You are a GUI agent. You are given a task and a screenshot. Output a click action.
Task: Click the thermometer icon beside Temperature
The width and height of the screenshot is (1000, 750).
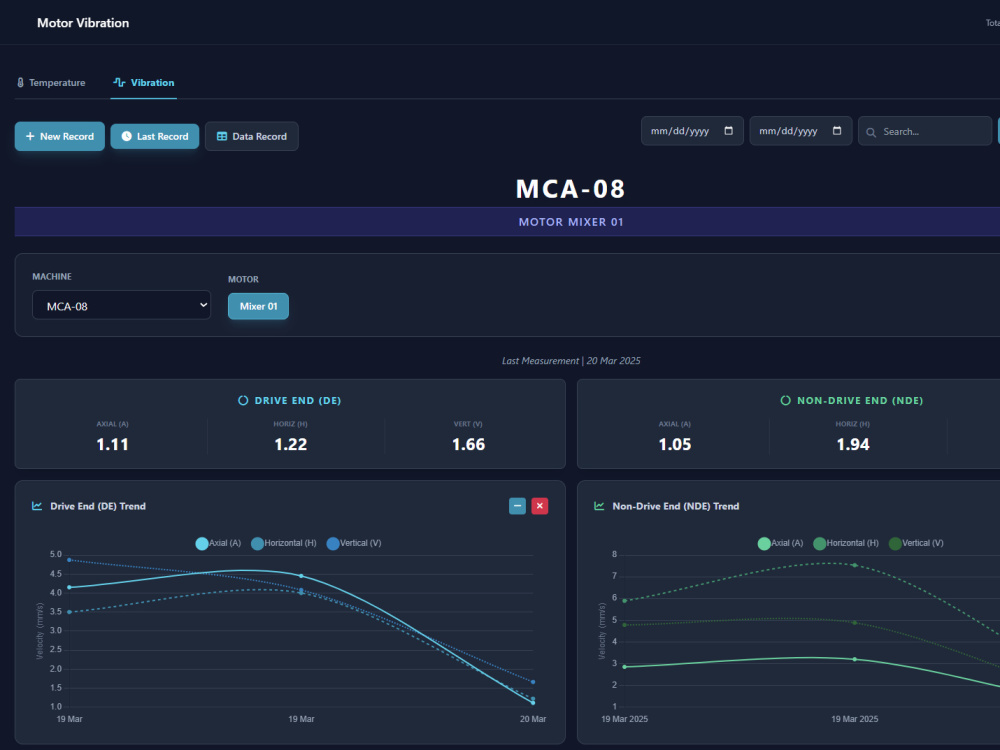(x=20, y=82)
